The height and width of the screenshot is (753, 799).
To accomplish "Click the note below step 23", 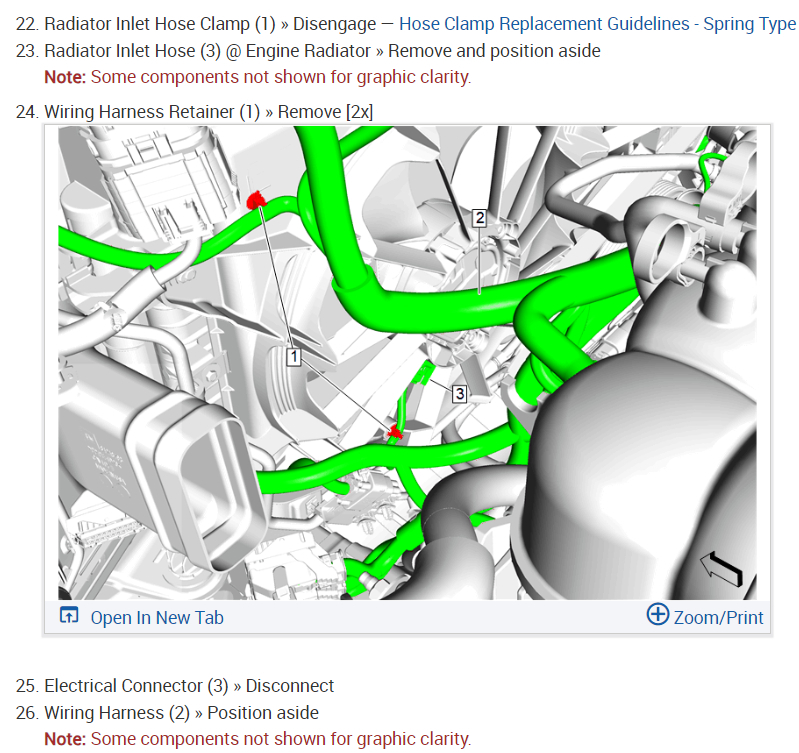I will pos(257,77).
